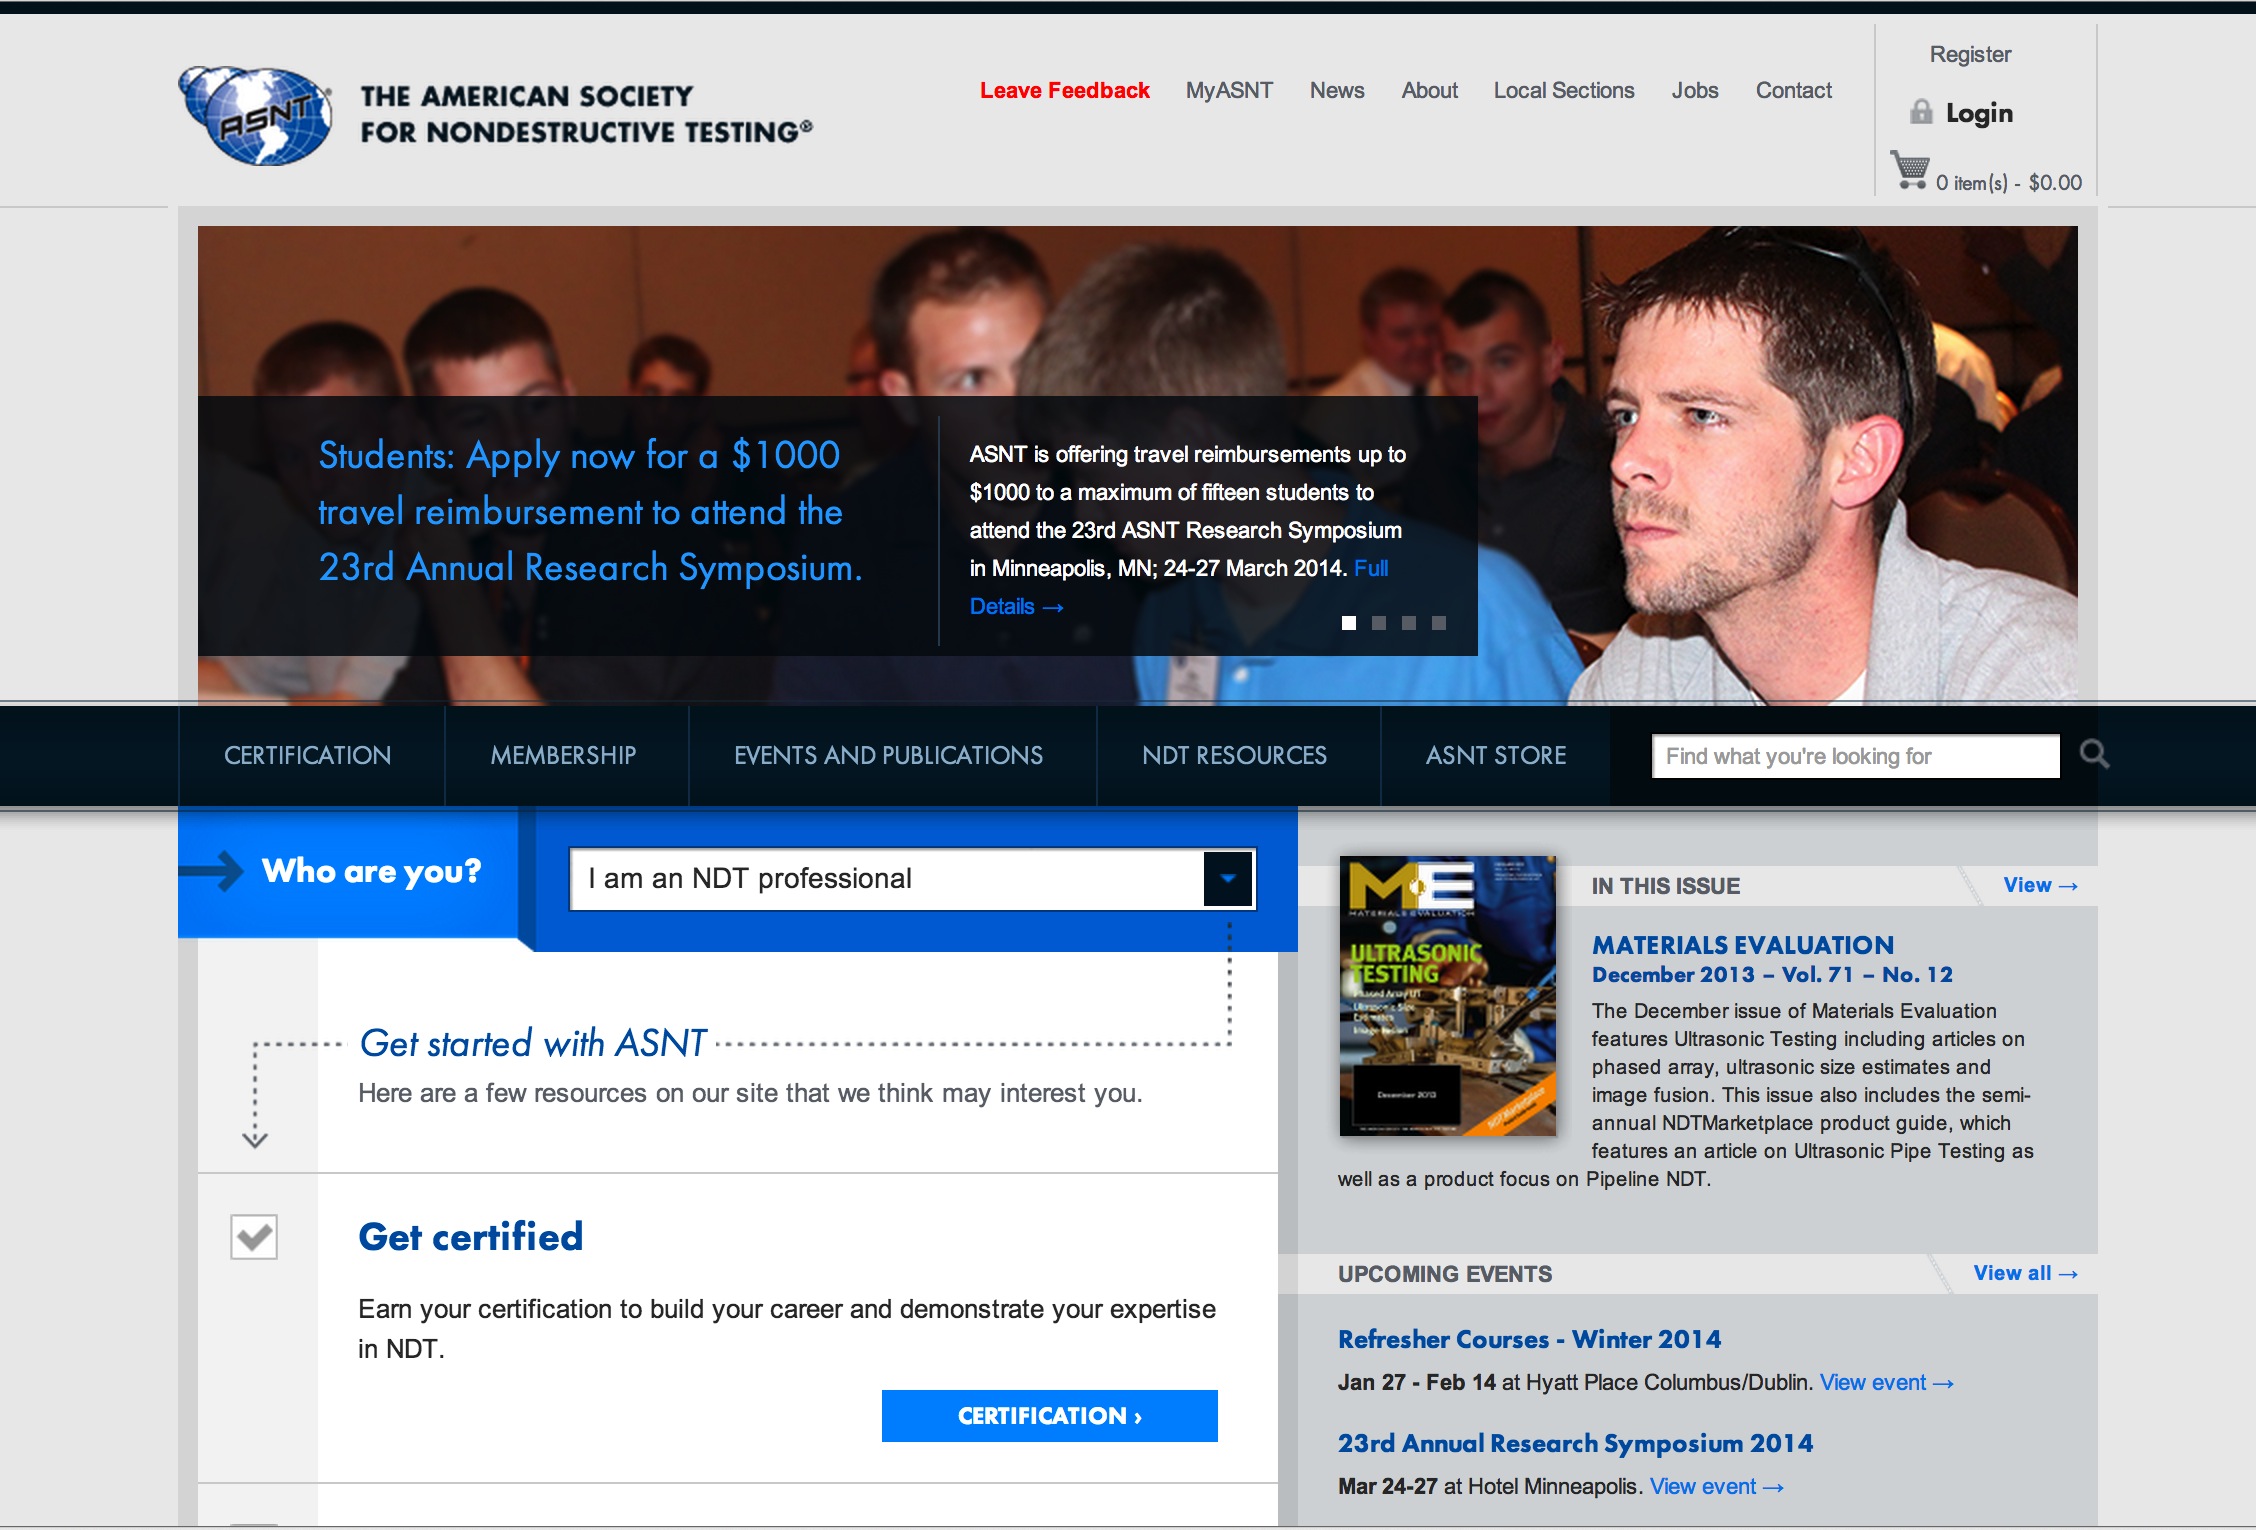Open the 'I am an NDT professional' dropdown arrow
Viewport: 2256px width, 1530px height.
tap(1228, 879)
